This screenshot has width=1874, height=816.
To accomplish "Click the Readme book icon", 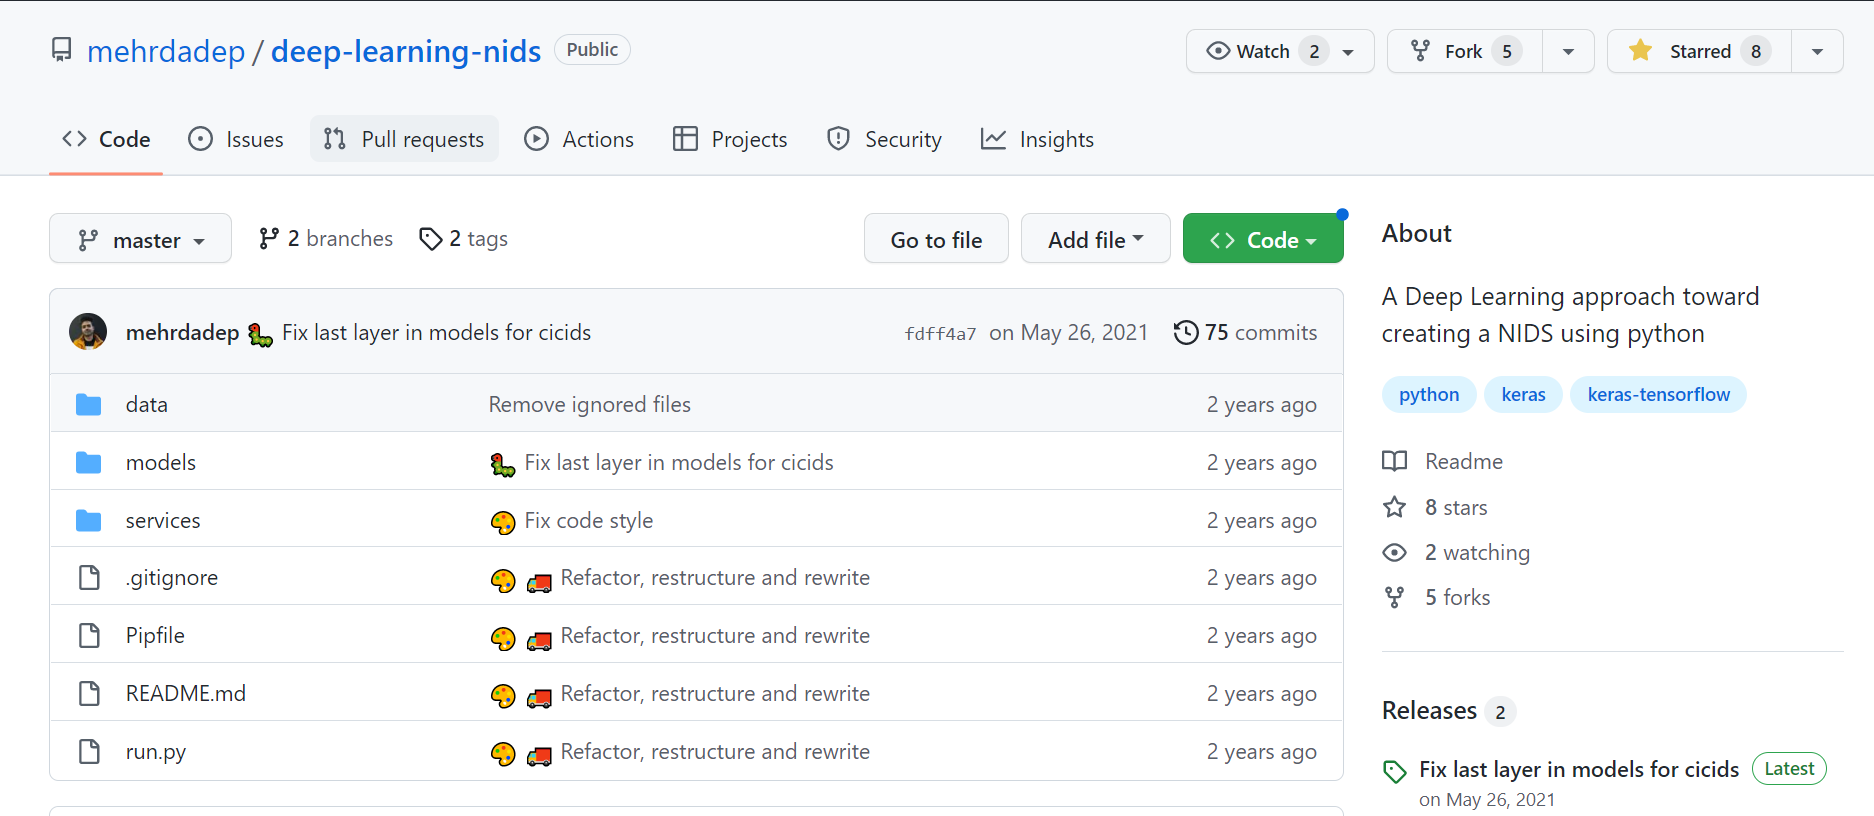I will pyautogui.click(x=1394, y=461).
